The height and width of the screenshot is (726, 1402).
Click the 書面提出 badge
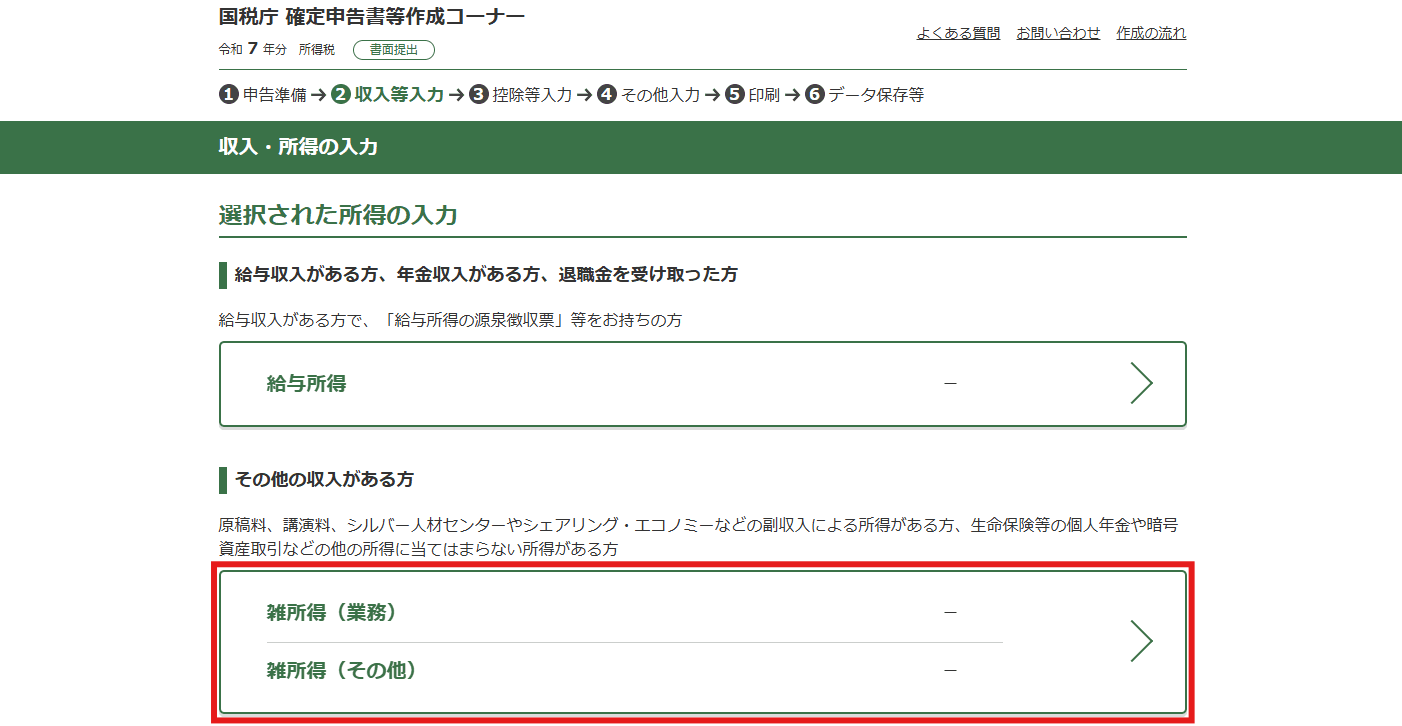[393, 49]
